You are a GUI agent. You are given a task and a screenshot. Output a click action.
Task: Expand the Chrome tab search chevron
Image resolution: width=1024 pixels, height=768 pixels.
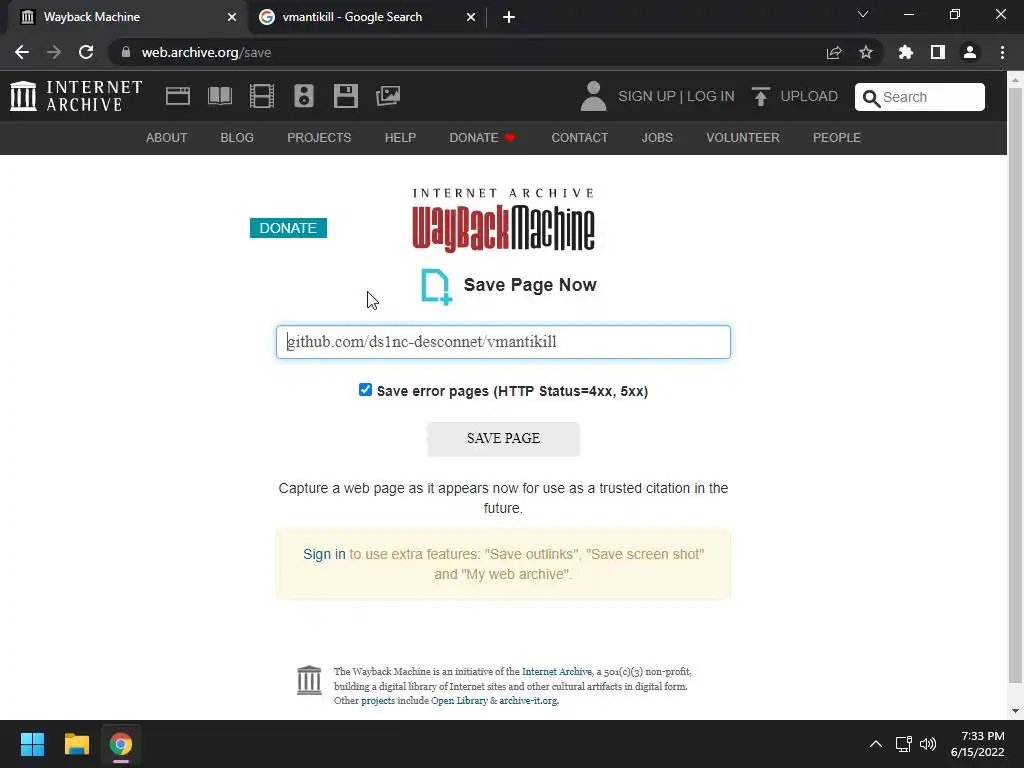click(x=863, y=14)
